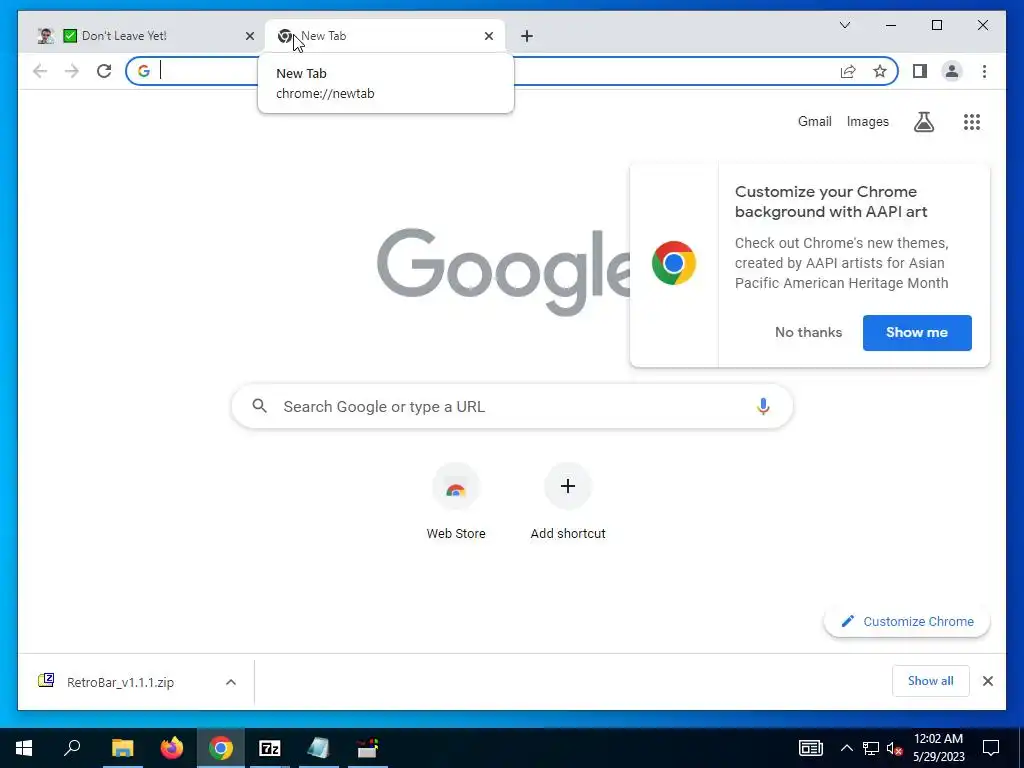Image resolution: width=1024 pixels, height=768 pixels.
Task: Open the network tray icon
Action: pyautogui.click(x=871, y=748)
